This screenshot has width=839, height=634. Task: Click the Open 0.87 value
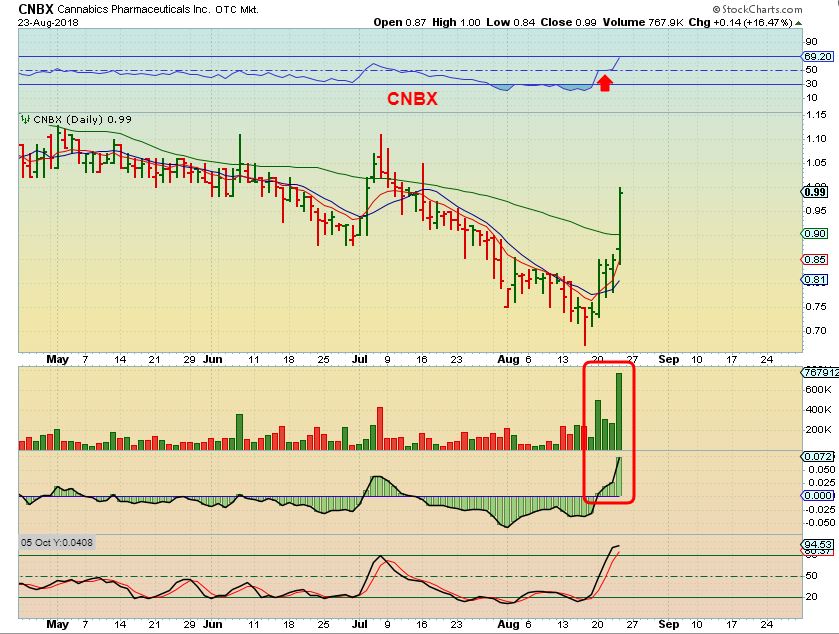pyautogui.click(x=400, y=22)
